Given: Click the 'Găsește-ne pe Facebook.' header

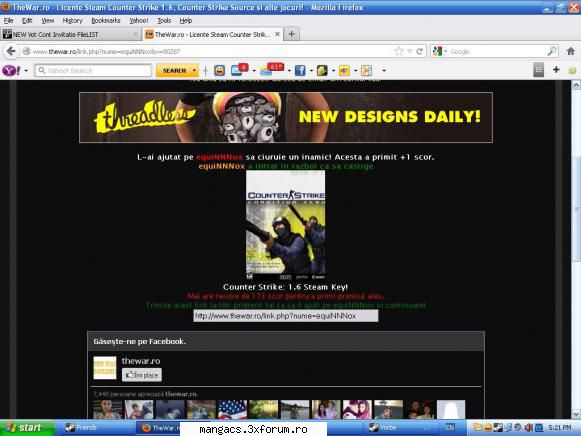Looking at the screenshot, I should (x=140, y=342).
